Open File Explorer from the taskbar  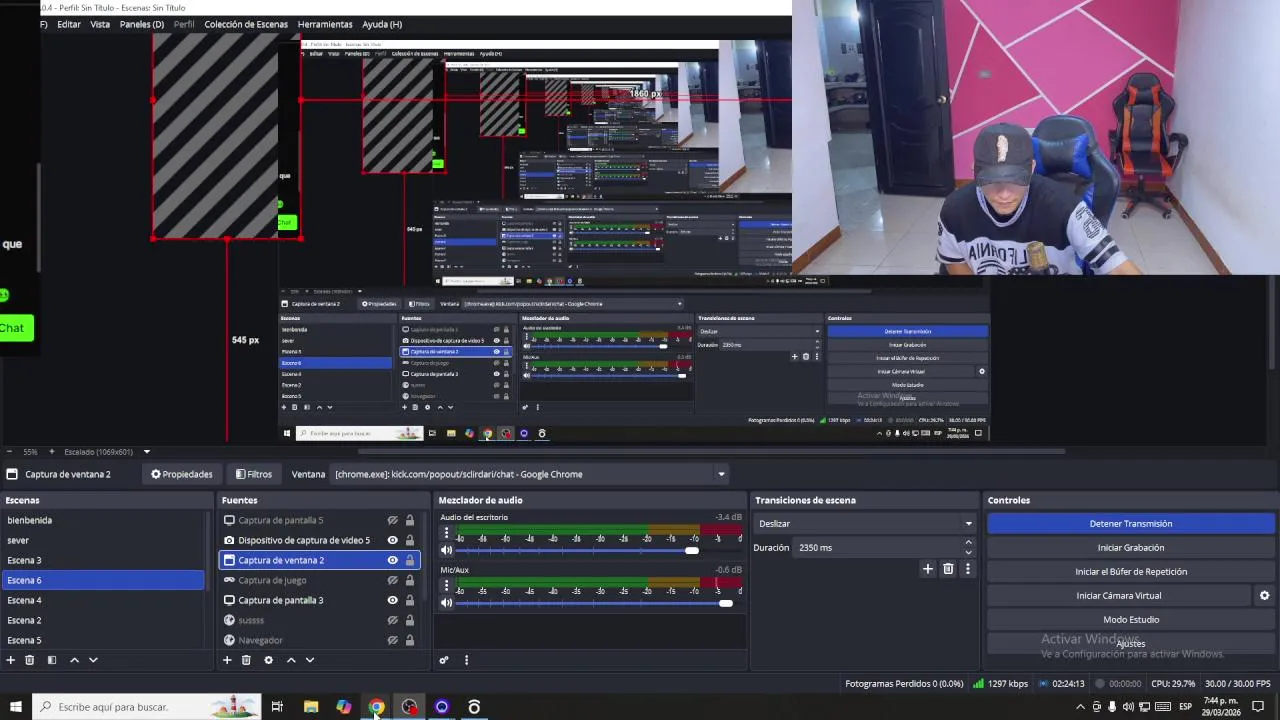click(x=311, y=707)
